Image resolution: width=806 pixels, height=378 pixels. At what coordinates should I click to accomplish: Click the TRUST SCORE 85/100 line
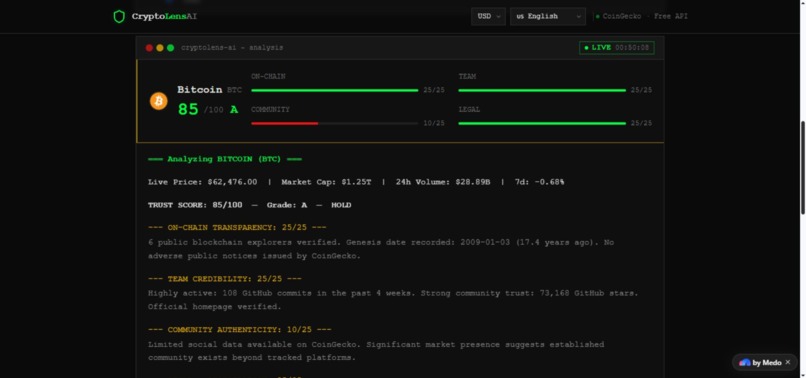point(249,205)
